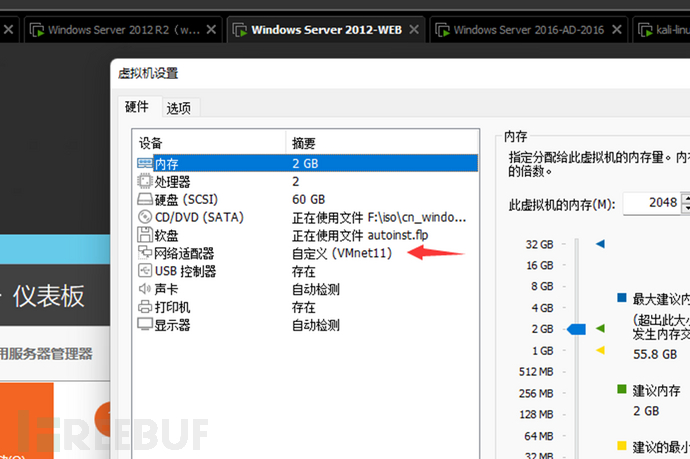The height and width of the screenshot is (459, 690).
Task: Click the USB controller icon
Action: click(x=144, y=270)
